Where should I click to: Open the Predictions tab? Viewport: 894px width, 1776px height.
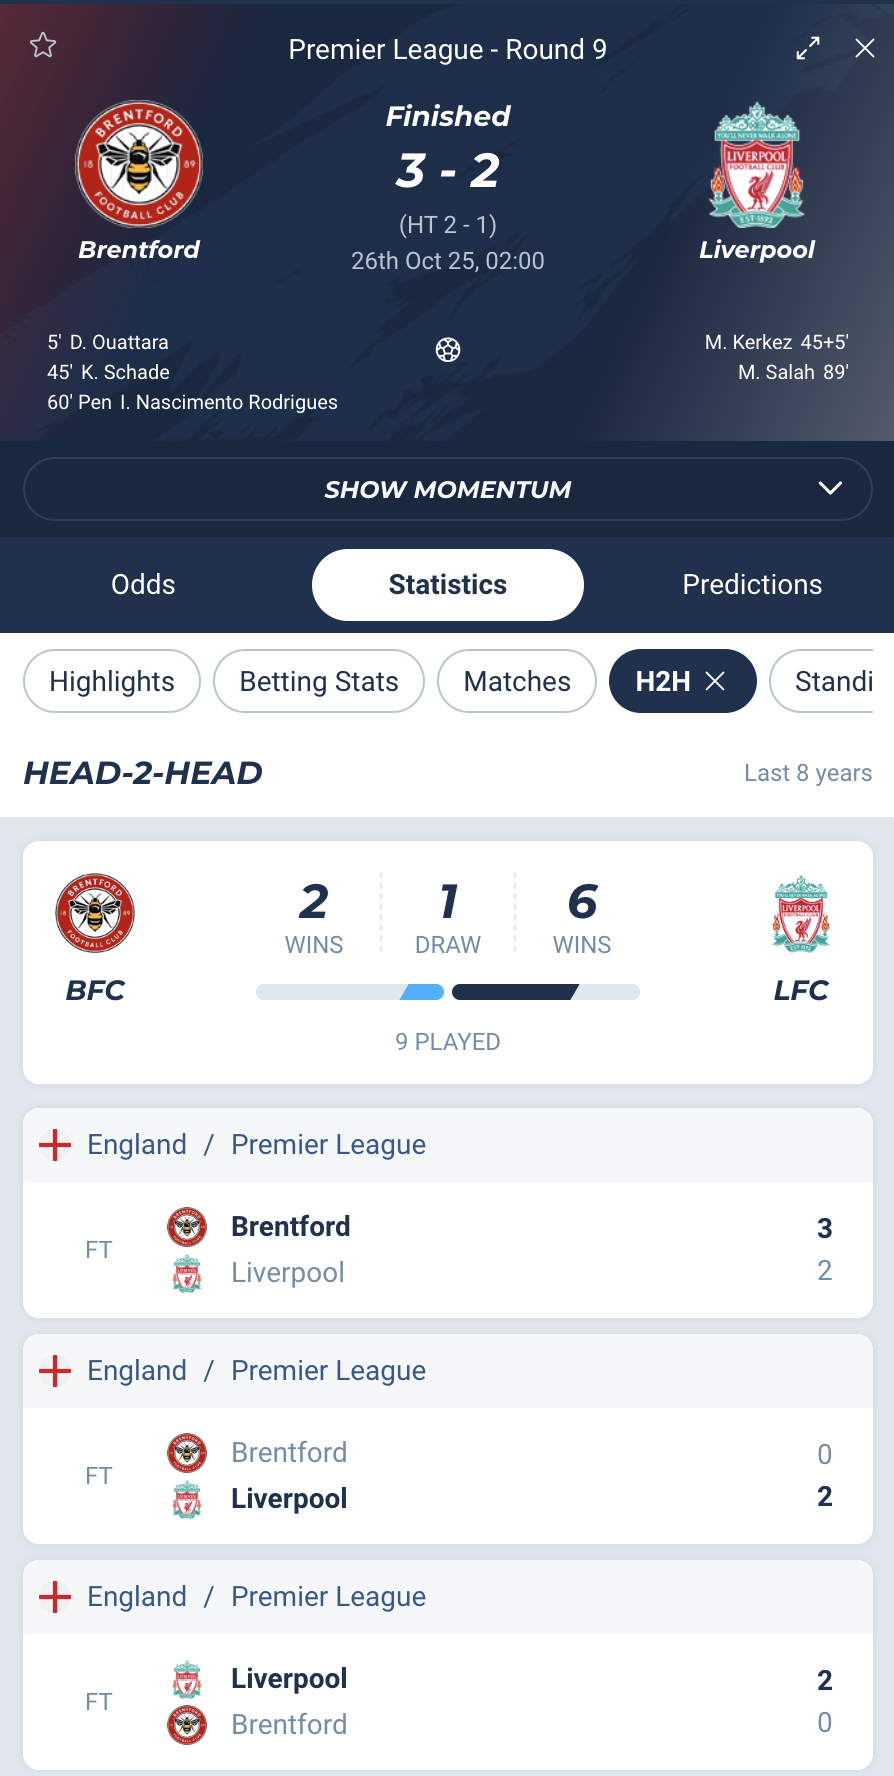752,585
